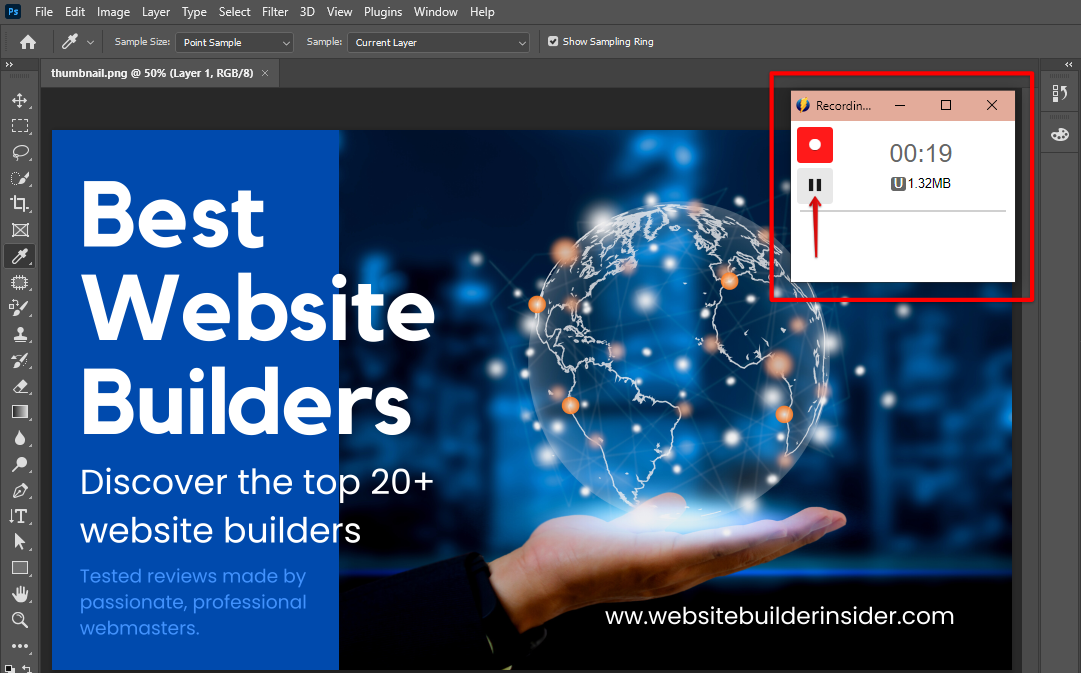Select the Lasso tool
This screenshot has width=1081, height=673.
(20, 152)
